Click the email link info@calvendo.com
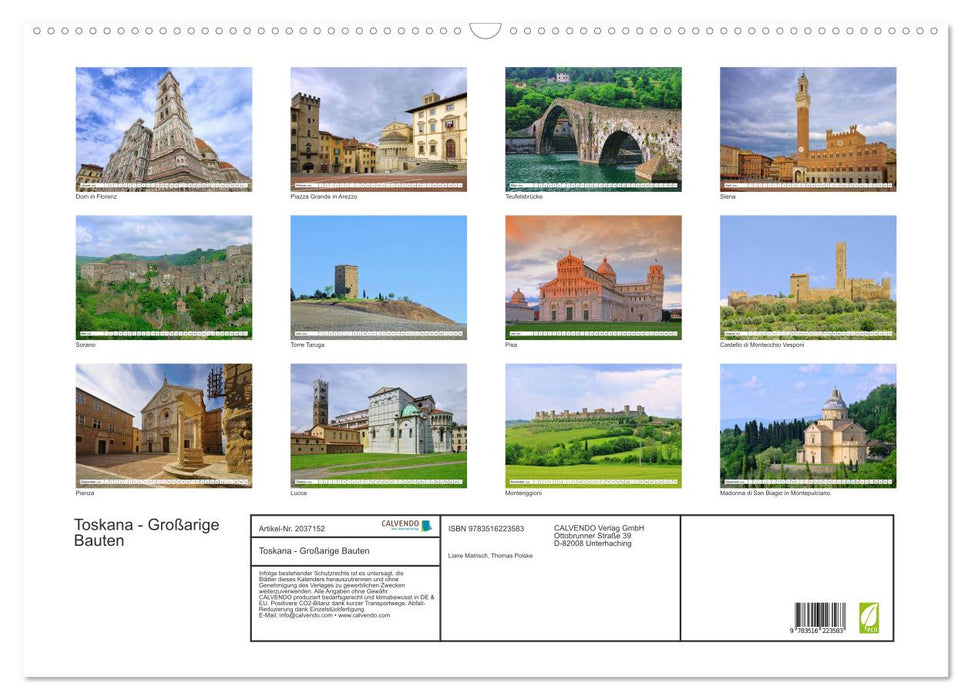Image resolution: width=971 pixels, height=700 pixels. [x=296, y=614]
